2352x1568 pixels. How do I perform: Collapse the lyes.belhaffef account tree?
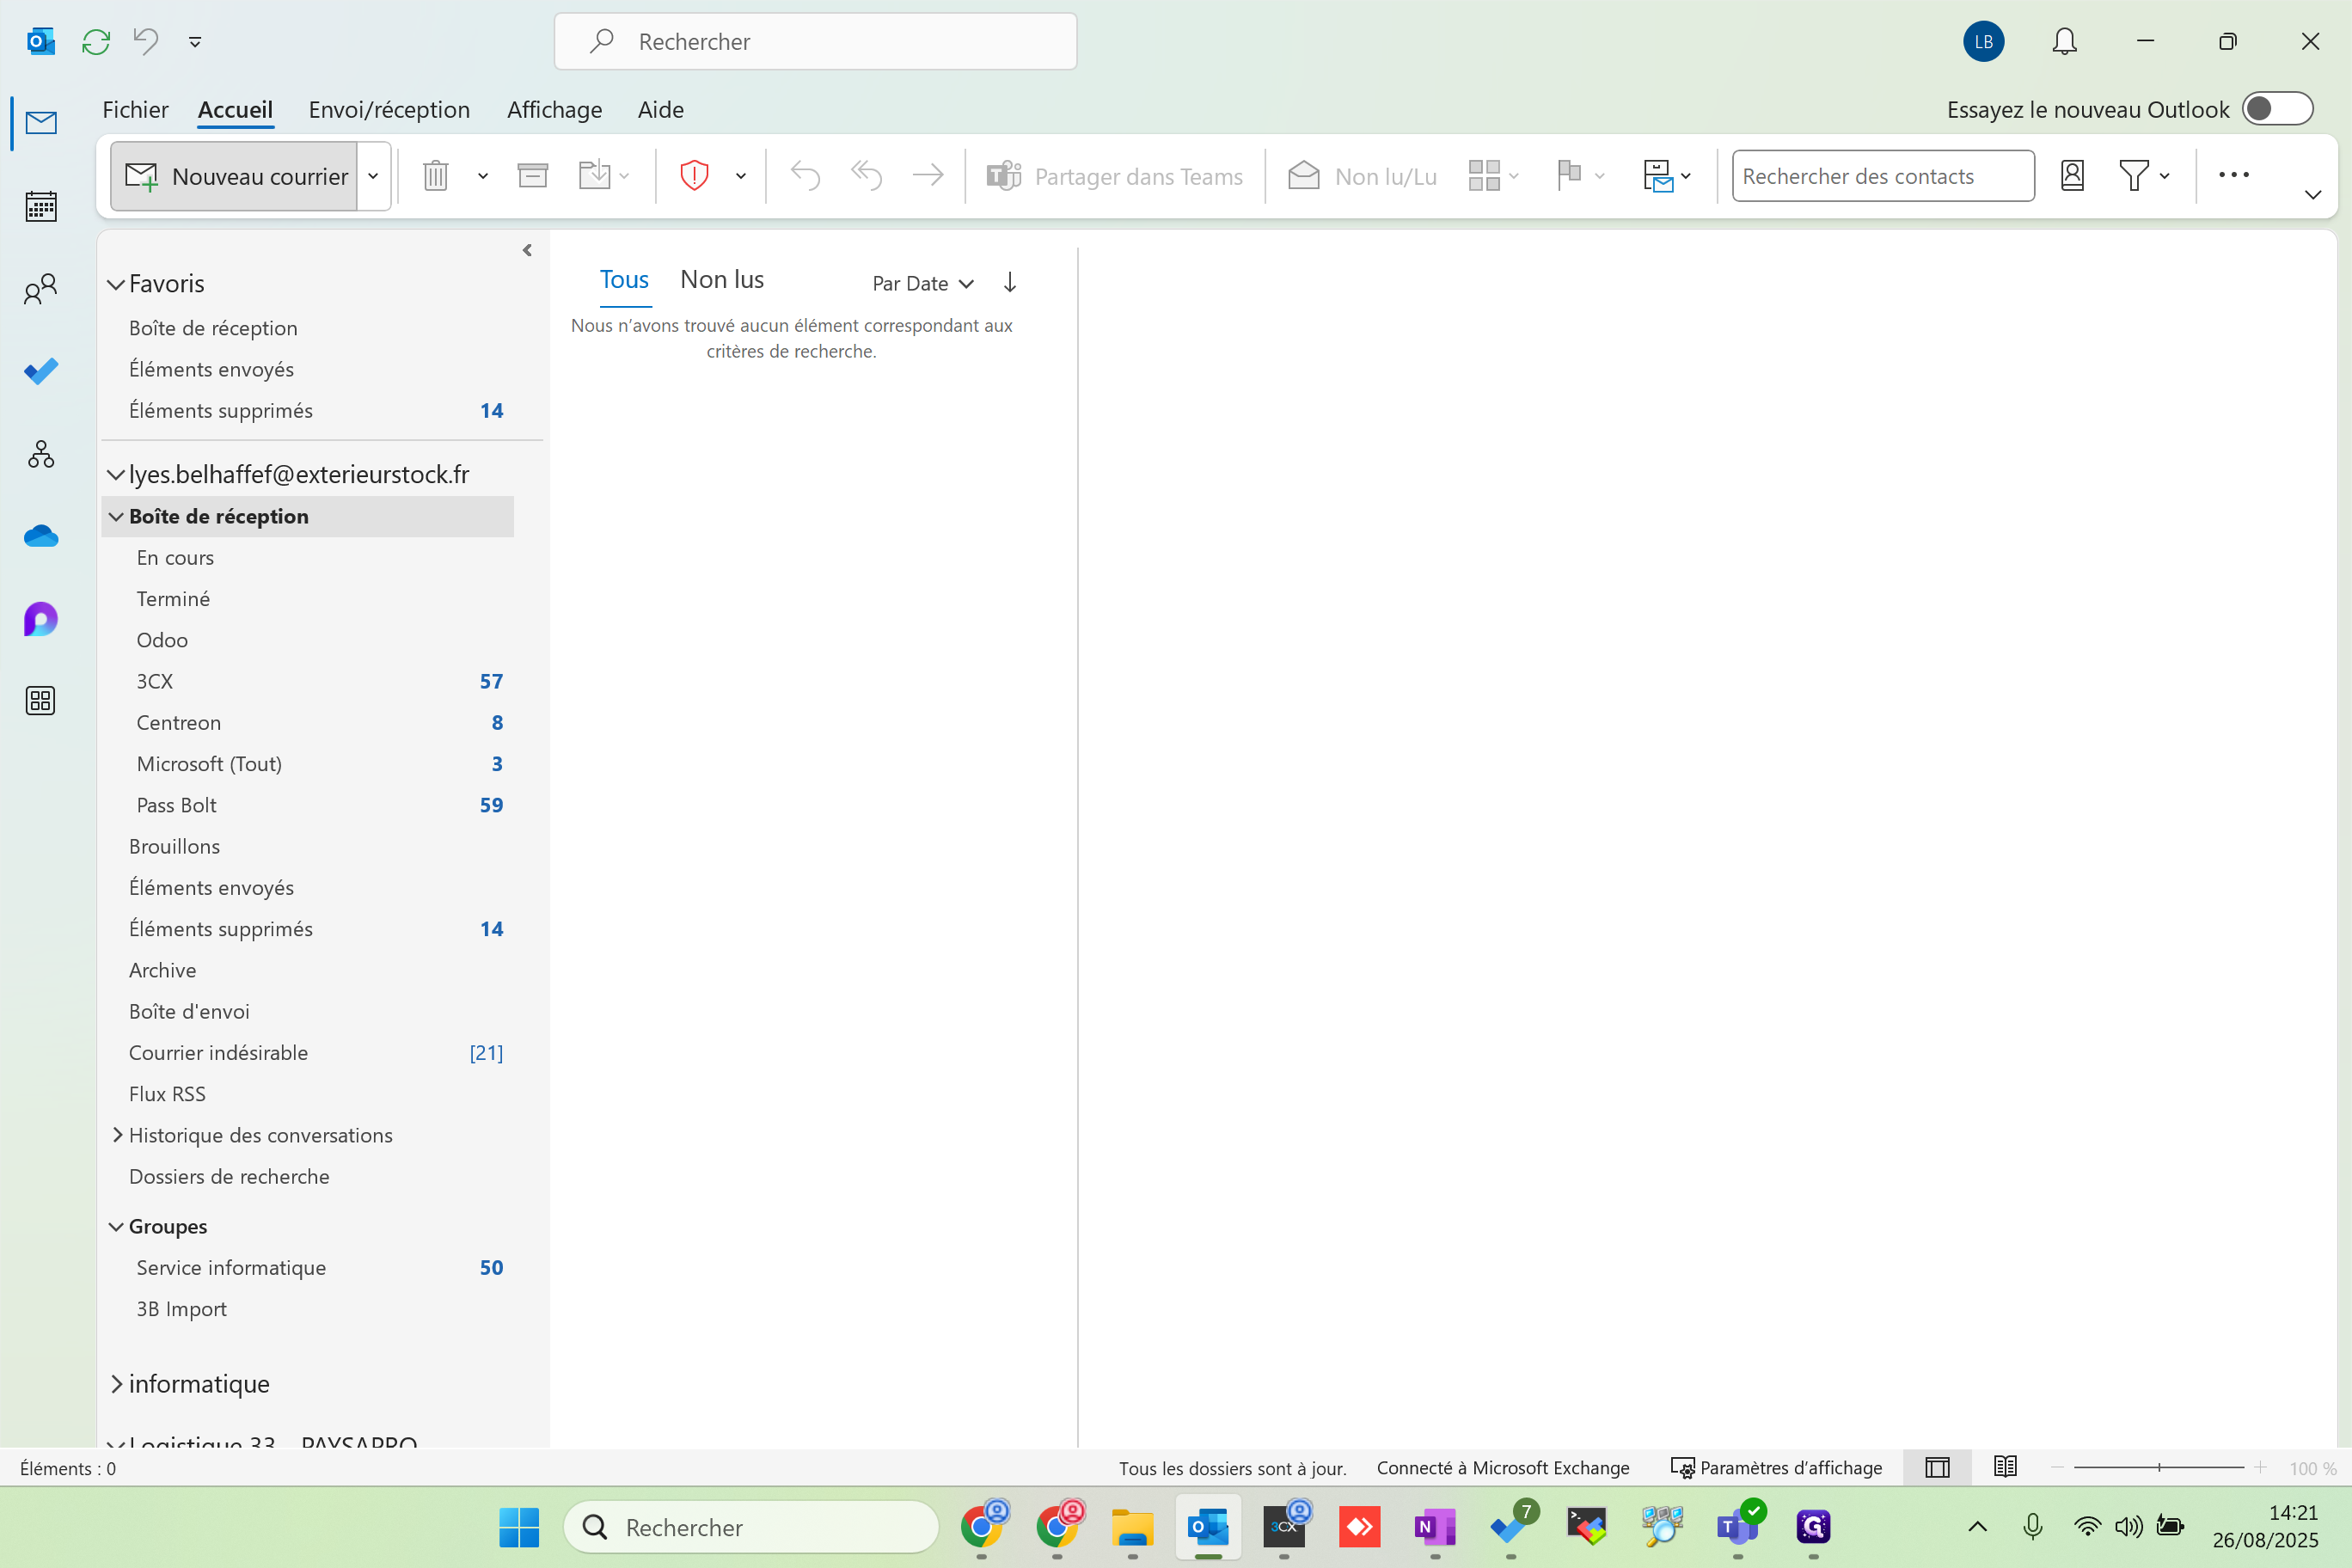pos(116,475)
